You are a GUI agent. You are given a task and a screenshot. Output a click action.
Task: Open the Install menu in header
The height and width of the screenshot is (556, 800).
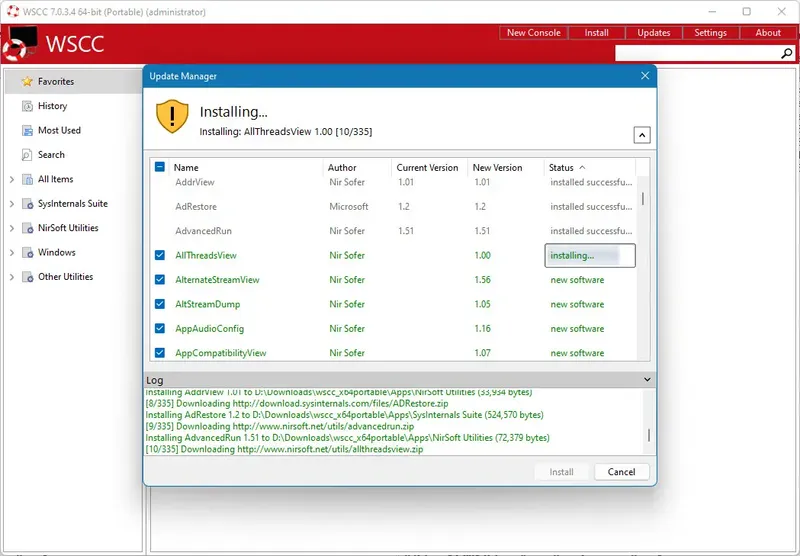[596, 33]
